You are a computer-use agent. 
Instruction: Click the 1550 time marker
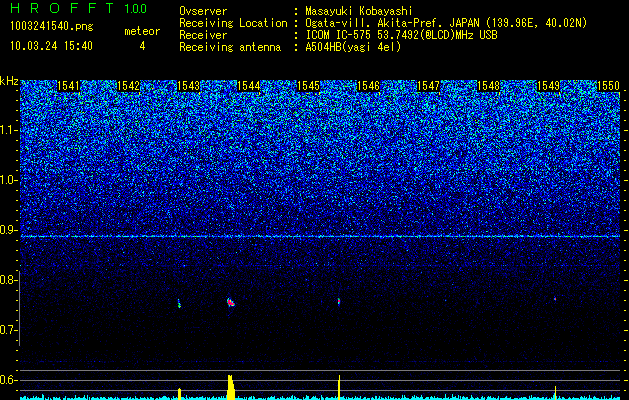609,86
